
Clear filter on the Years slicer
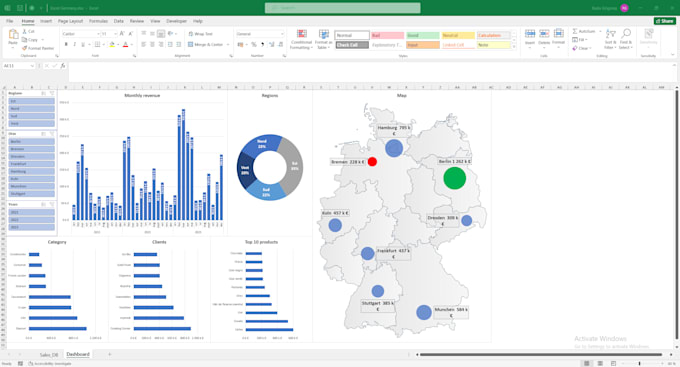point(52,204)
